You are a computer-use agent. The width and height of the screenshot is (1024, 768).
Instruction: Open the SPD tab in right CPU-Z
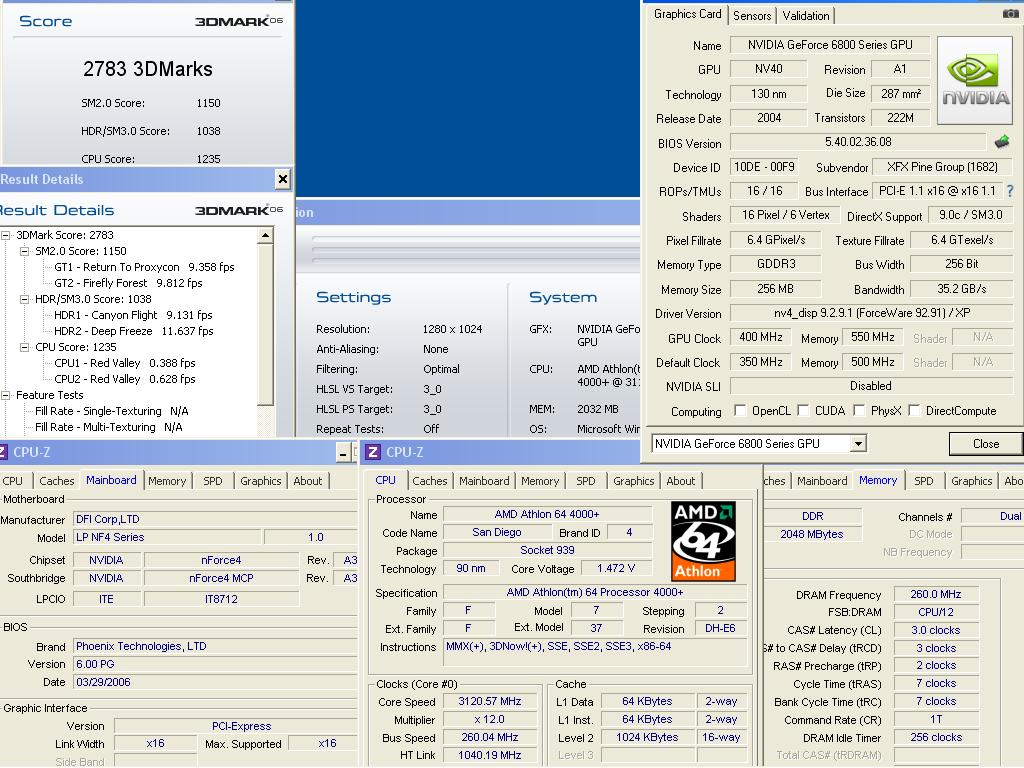(x=923, y=481)
